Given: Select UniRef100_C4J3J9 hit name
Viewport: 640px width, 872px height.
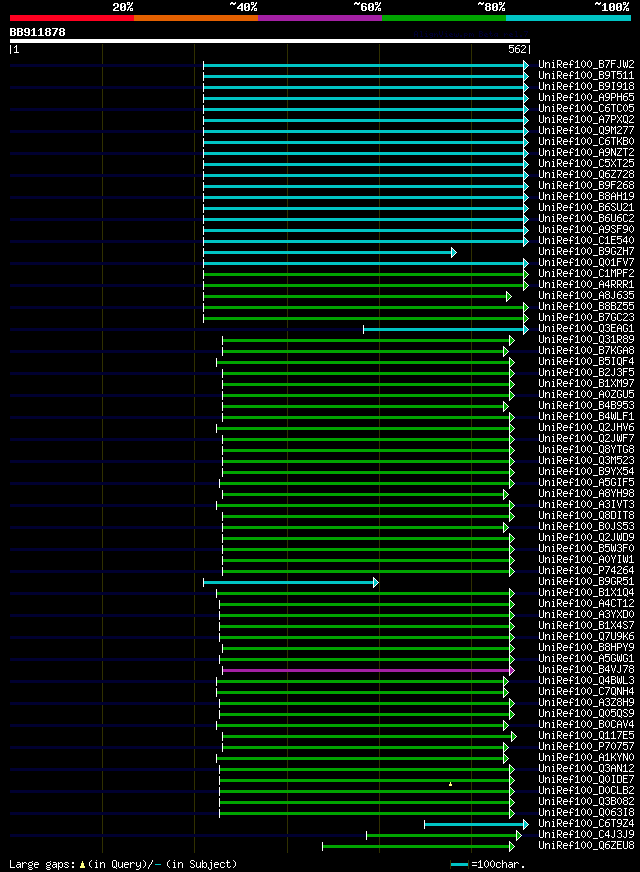Looking at the screenshot, I should (x=586, y=834).
